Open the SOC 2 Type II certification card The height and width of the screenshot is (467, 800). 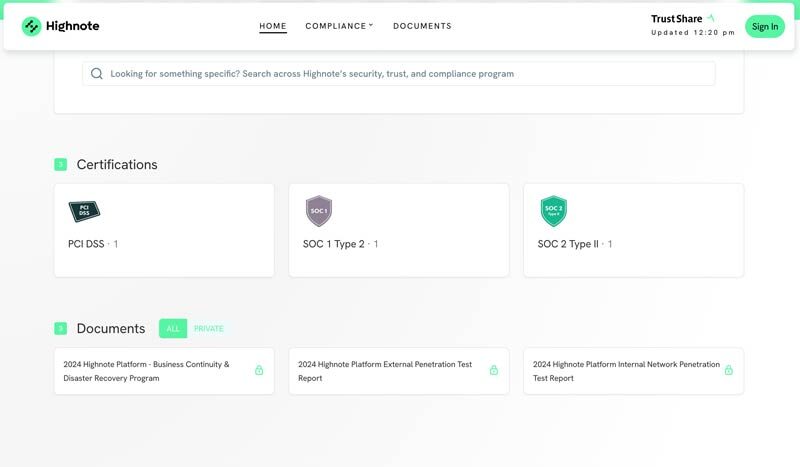pyautogui.click(x=634, y=230)
